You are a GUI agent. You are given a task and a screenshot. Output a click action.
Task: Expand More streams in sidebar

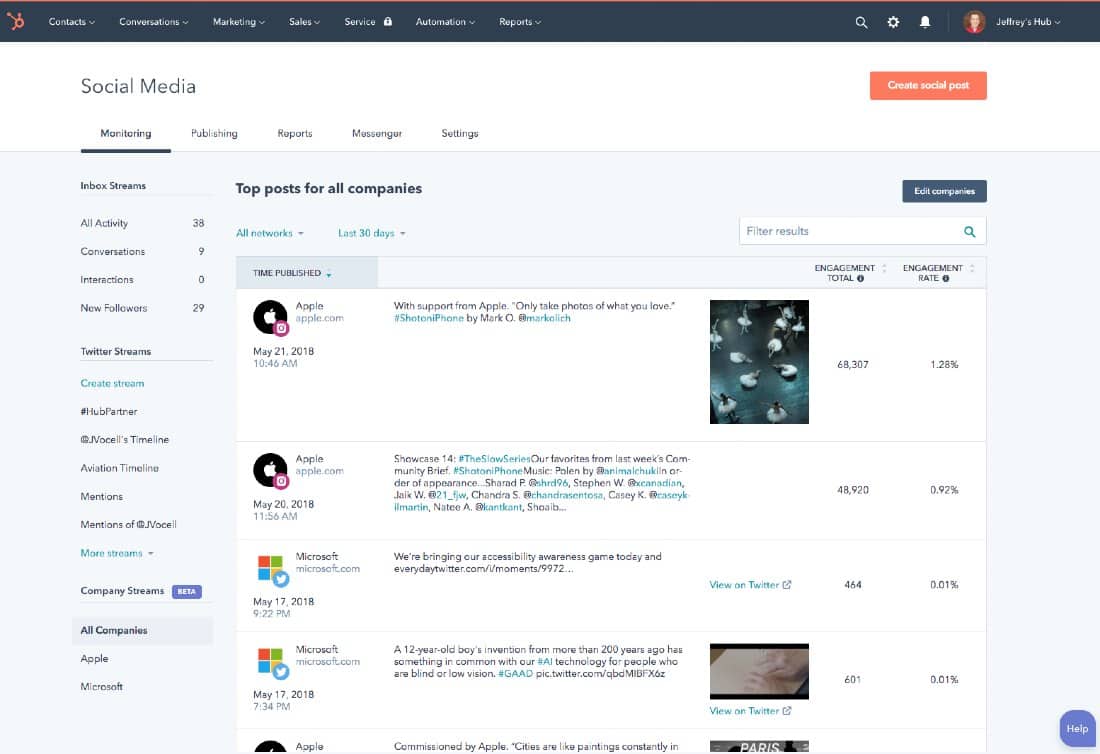pos(117,553)
